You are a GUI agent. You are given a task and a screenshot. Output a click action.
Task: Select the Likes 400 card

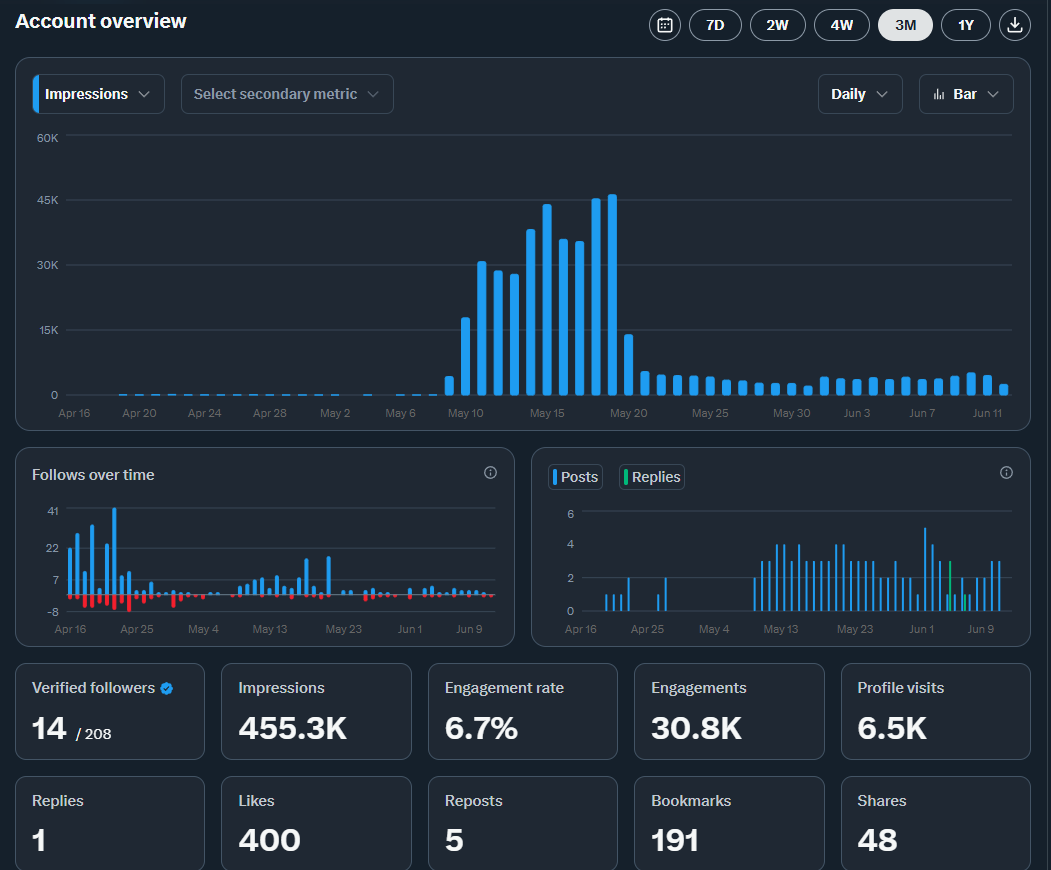point(316,823)
